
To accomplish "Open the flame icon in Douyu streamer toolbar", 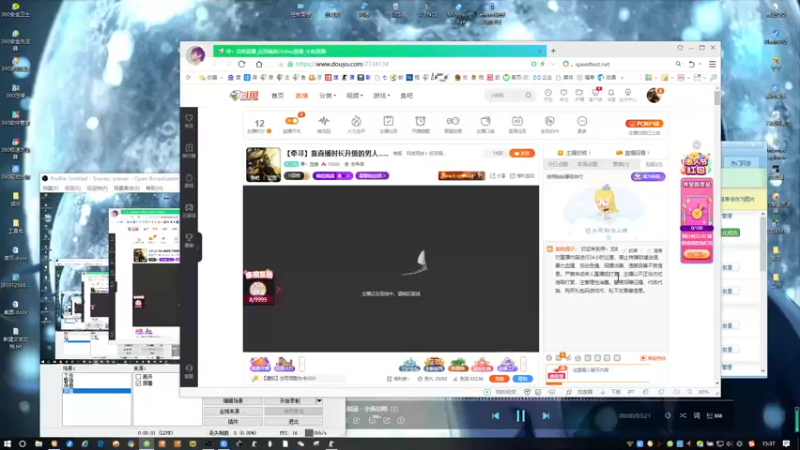I will click(356, 121).
